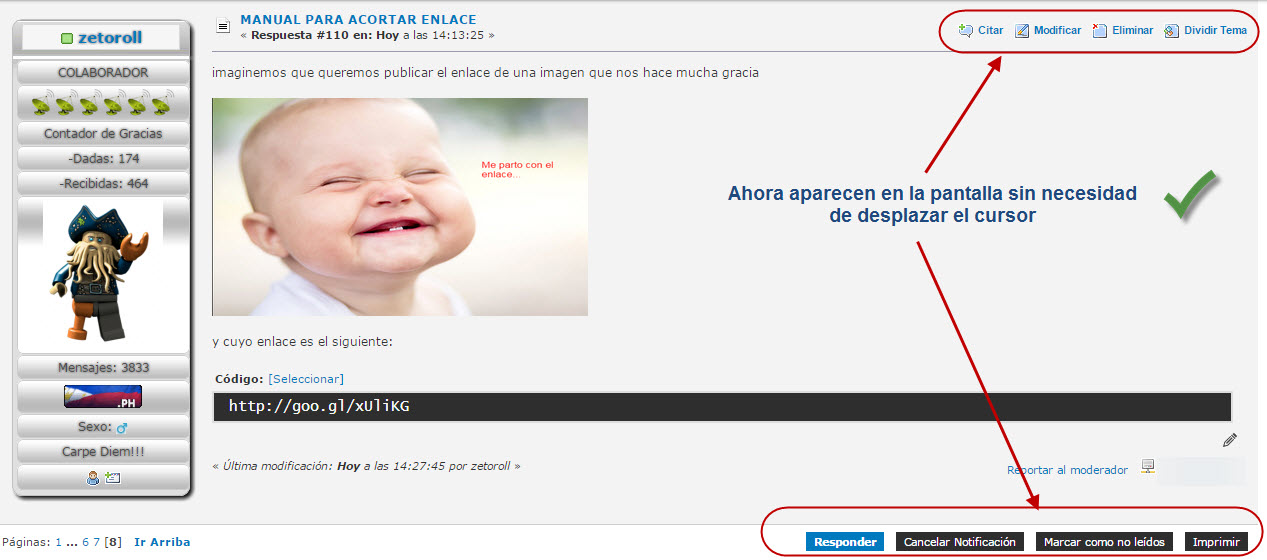
Task: Click Marcar como no leídos button
Action: coord(1104,542)
